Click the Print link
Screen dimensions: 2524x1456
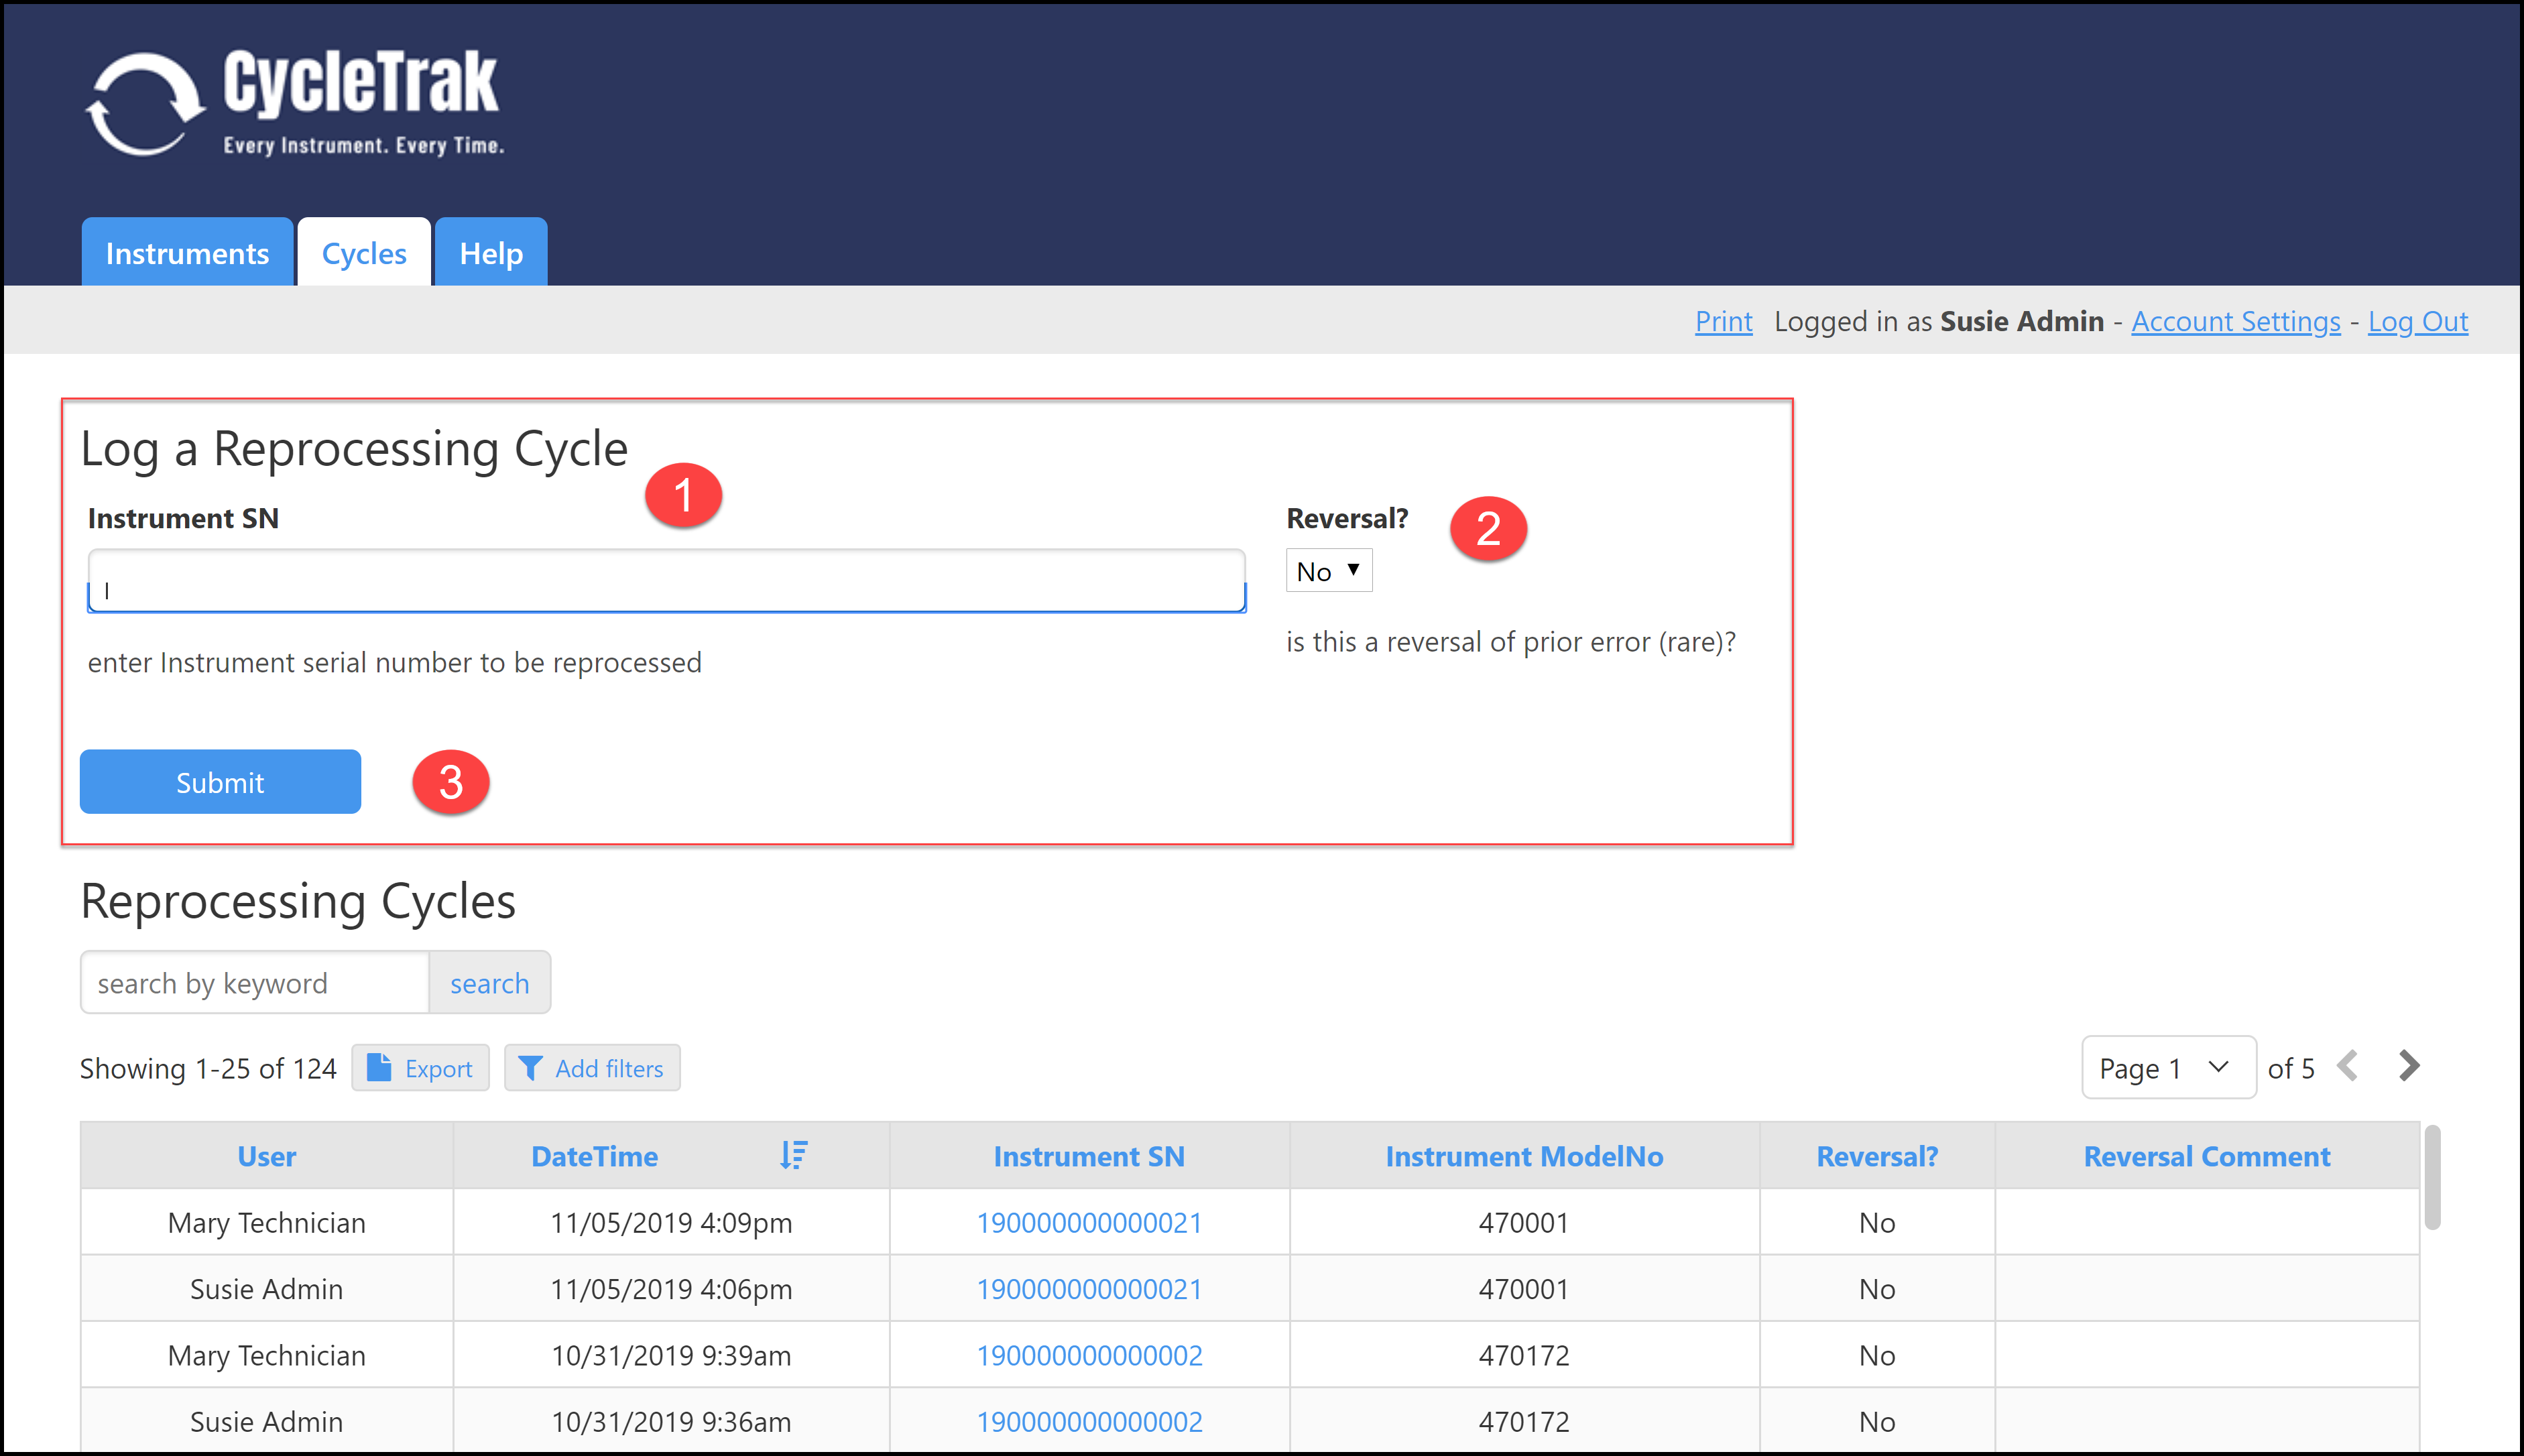1723,321
